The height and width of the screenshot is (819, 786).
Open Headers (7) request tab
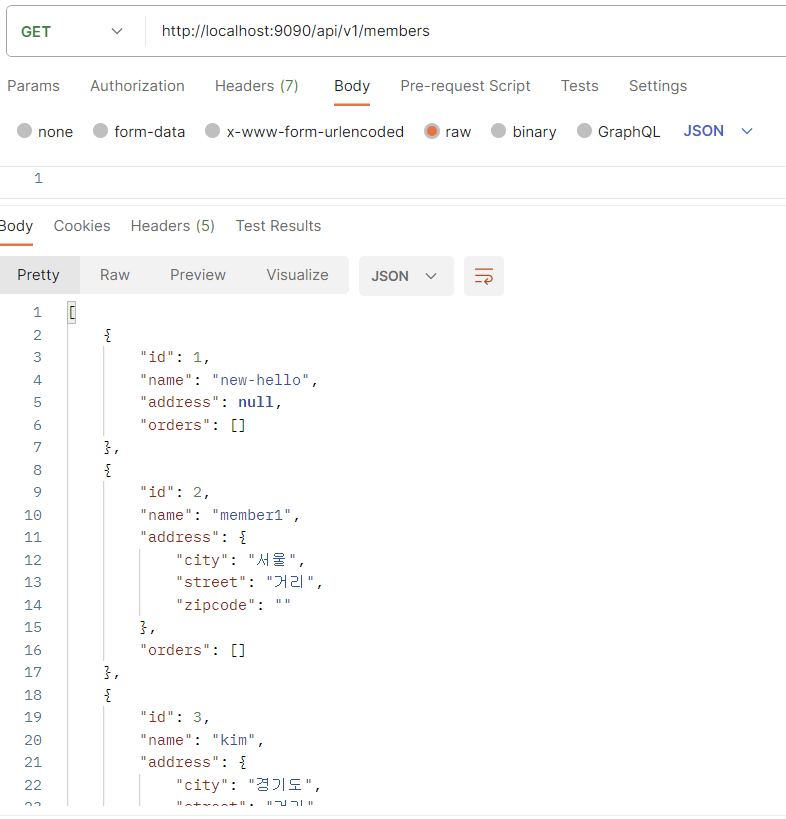256,86
